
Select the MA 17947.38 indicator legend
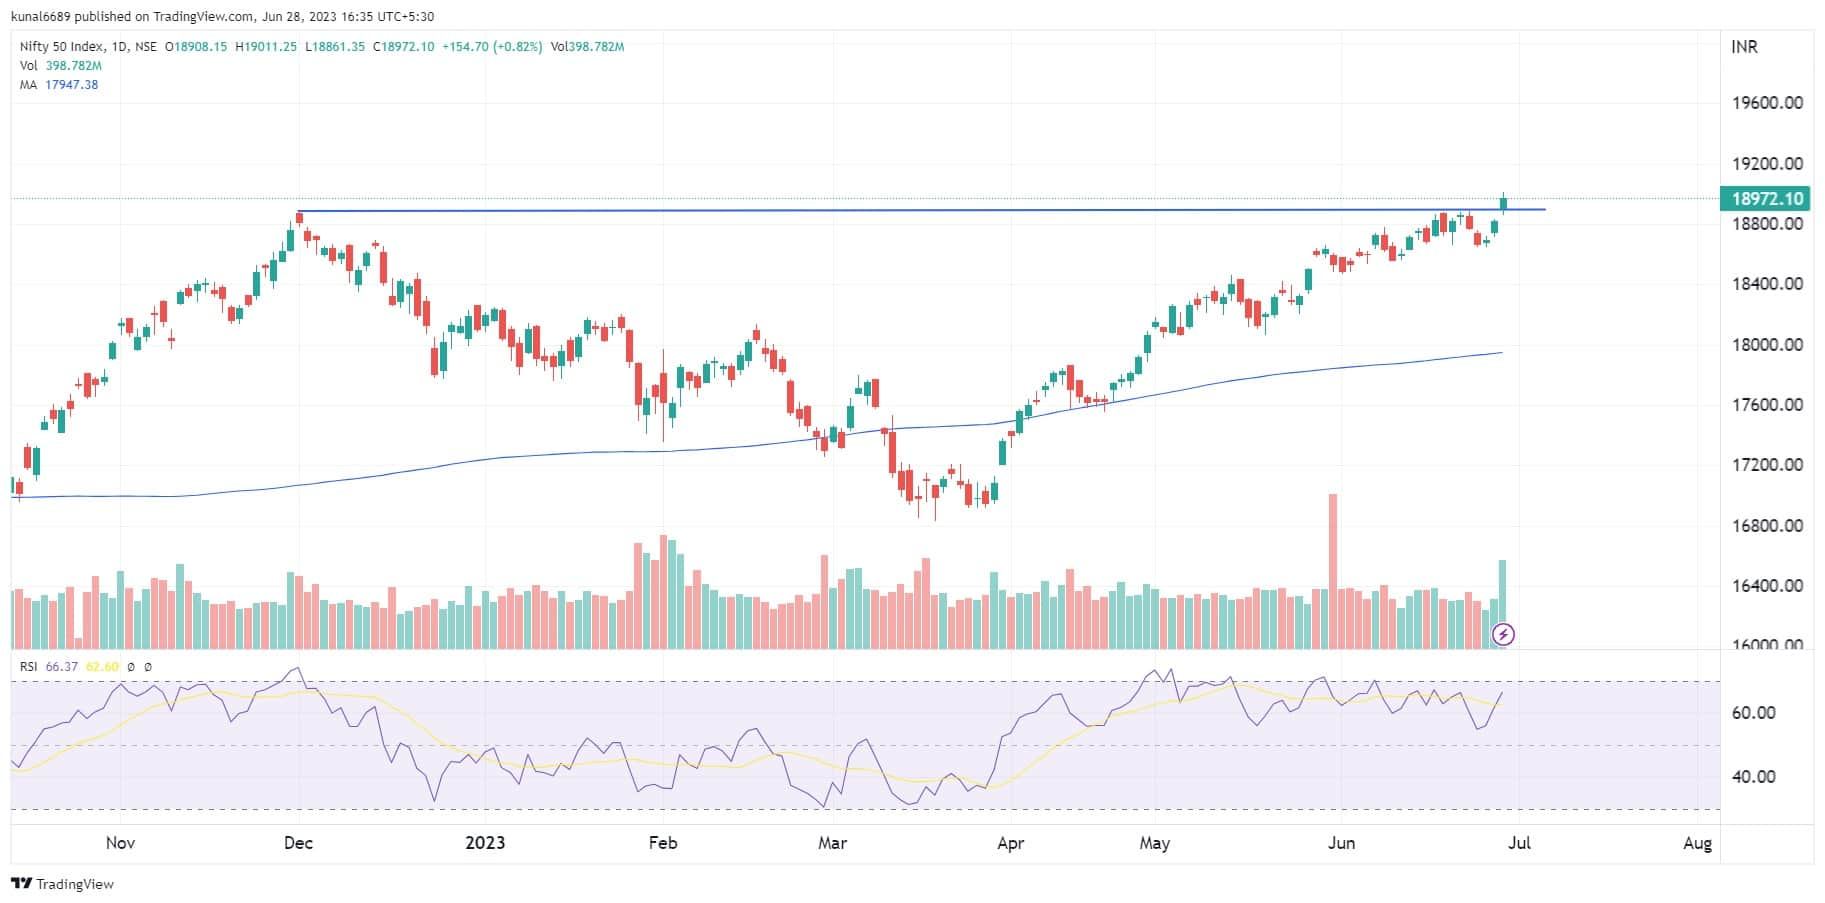coord(59,84)
